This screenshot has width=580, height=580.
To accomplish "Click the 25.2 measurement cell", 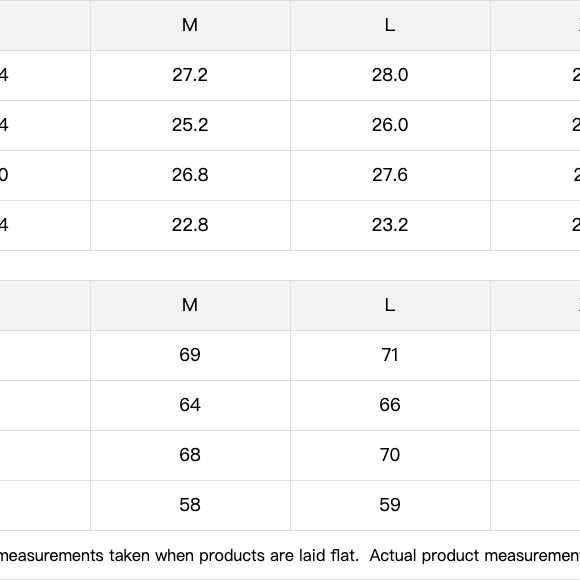I will pos(190,125).
